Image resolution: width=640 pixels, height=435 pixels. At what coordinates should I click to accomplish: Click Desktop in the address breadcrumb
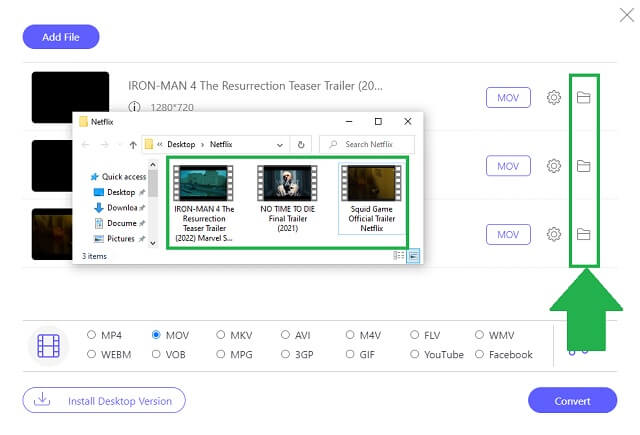pos(181,144)
